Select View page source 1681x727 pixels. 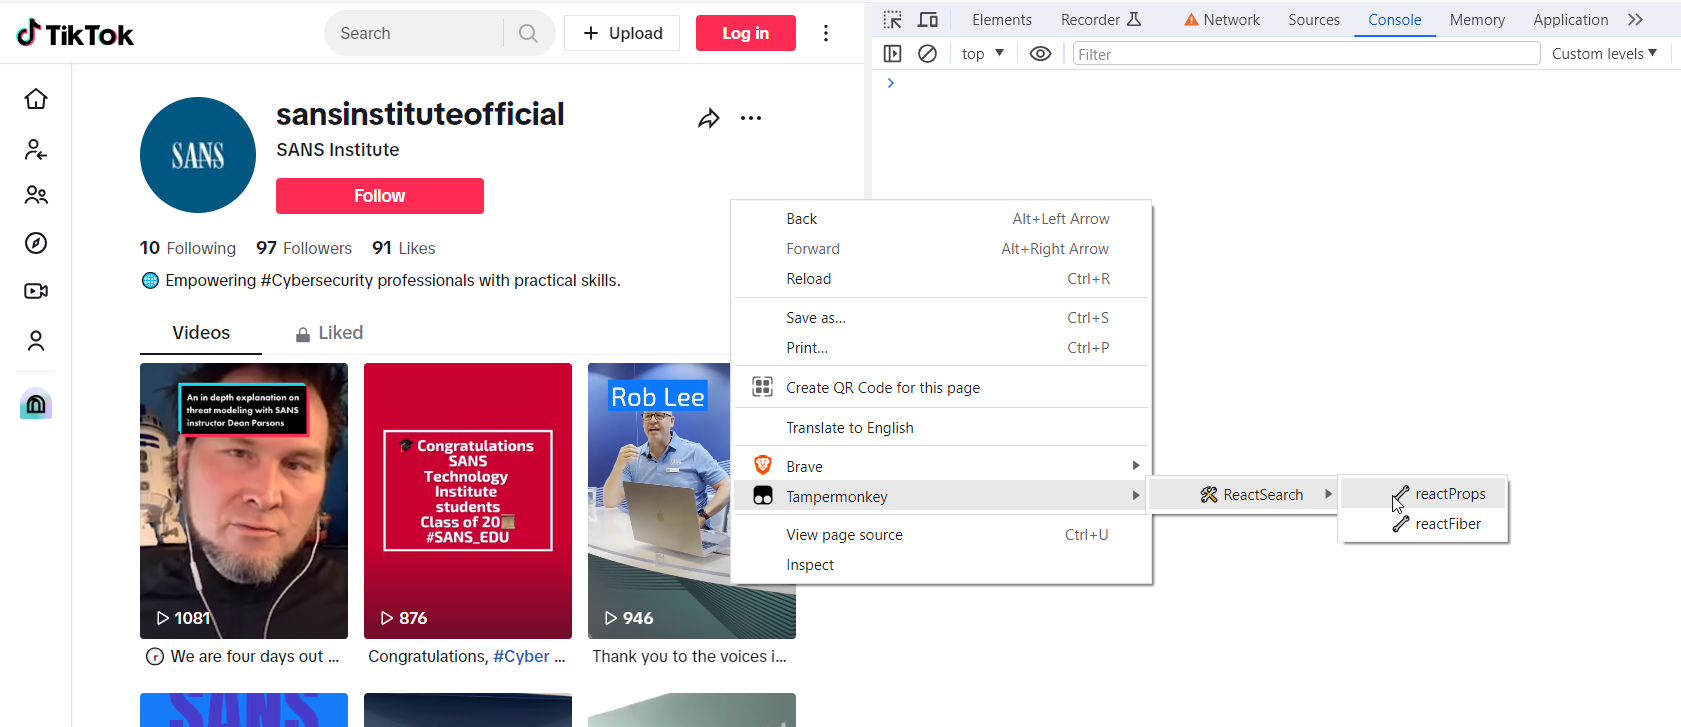click(942, 535)
